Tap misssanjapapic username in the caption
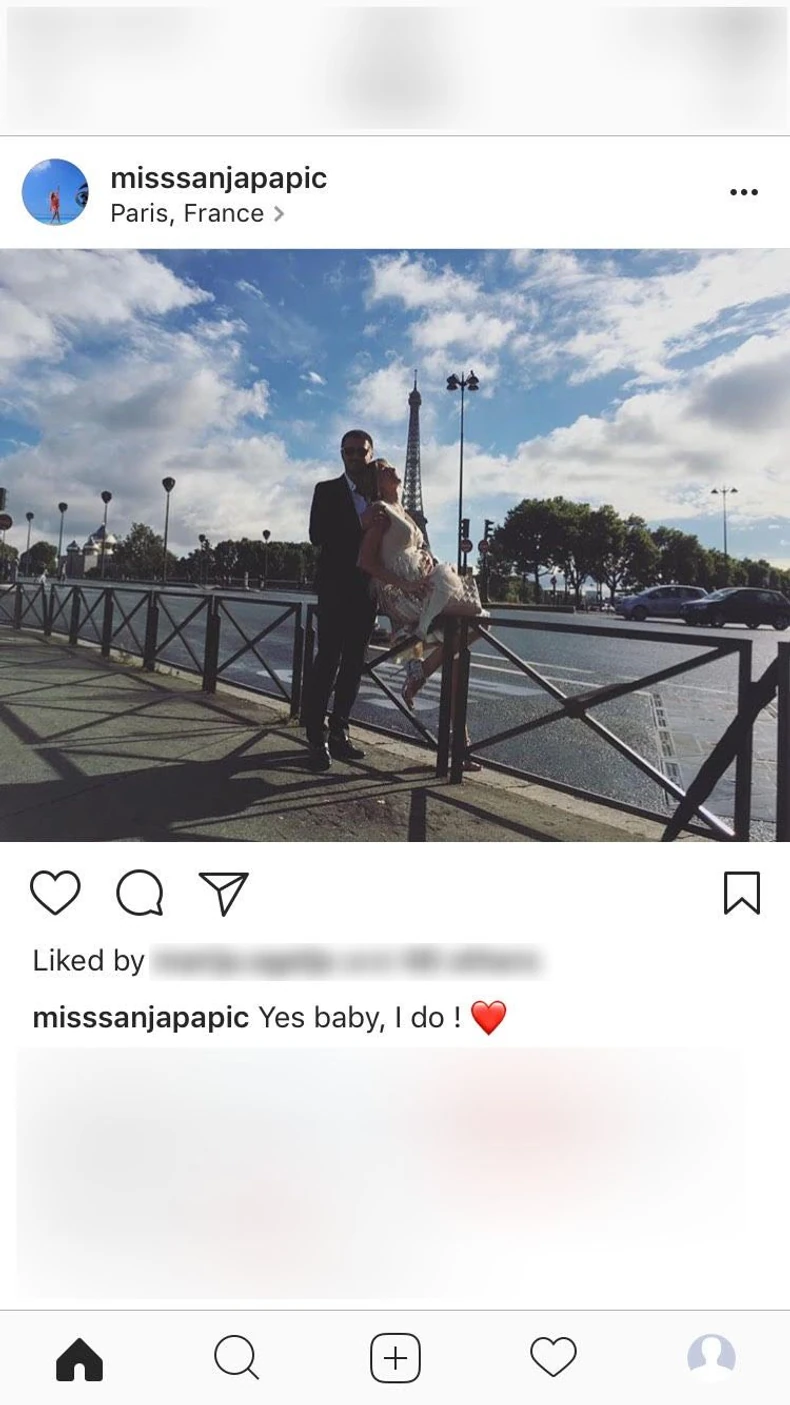 pos(141,1018)
